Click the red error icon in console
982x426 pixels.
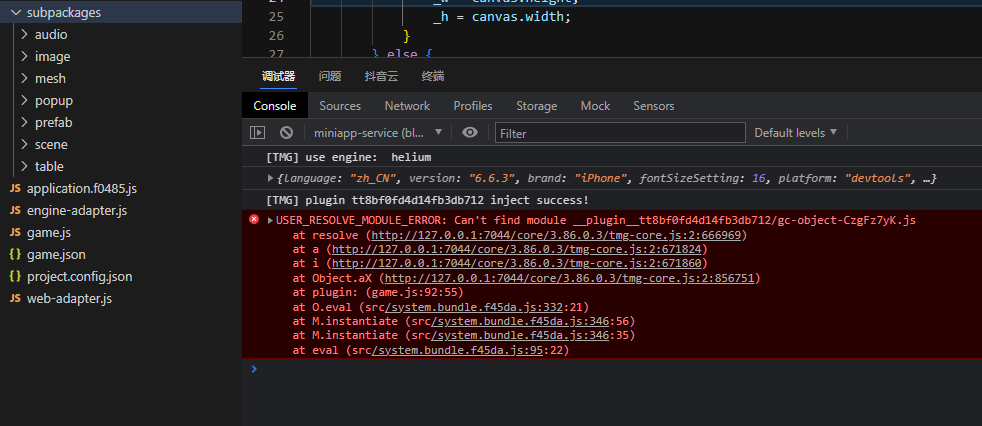(254, 220)
